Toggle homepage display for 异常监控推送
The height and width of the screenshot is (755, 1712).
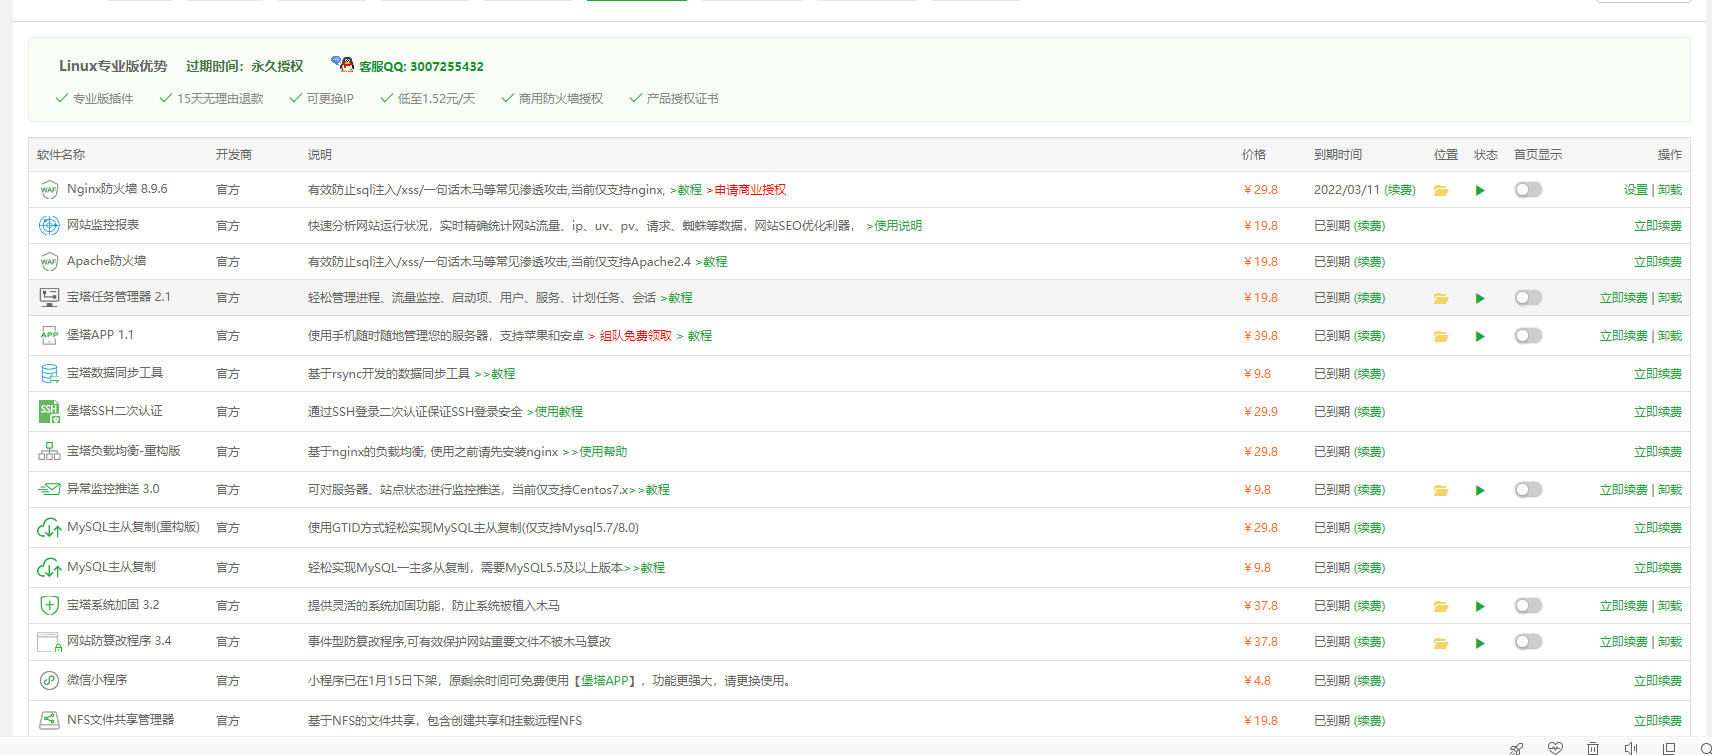1528,489
